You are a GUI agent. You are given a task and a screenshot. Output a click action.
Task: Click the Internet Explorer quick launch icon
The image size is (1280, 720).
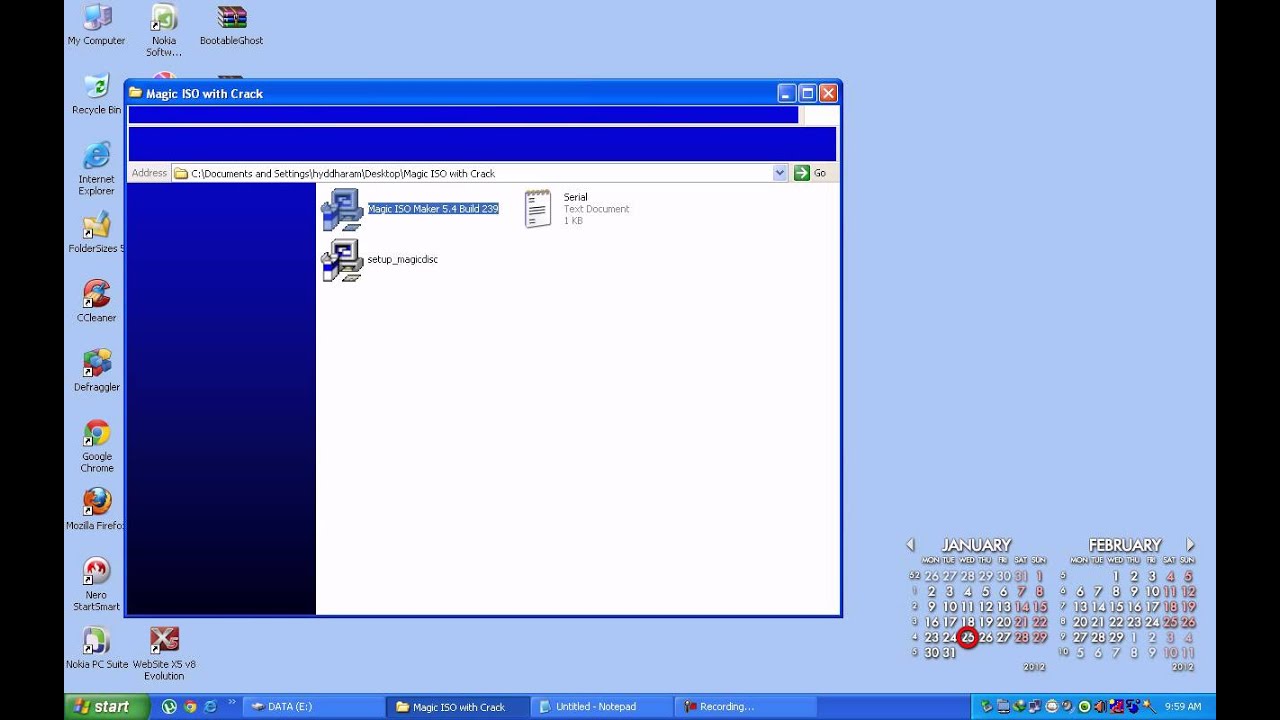(x=210, y=706)
